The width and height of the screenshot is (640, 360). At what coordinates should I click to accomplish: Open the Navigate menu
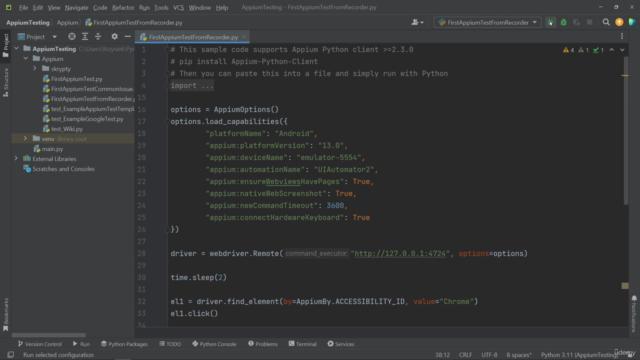(76, 7)
